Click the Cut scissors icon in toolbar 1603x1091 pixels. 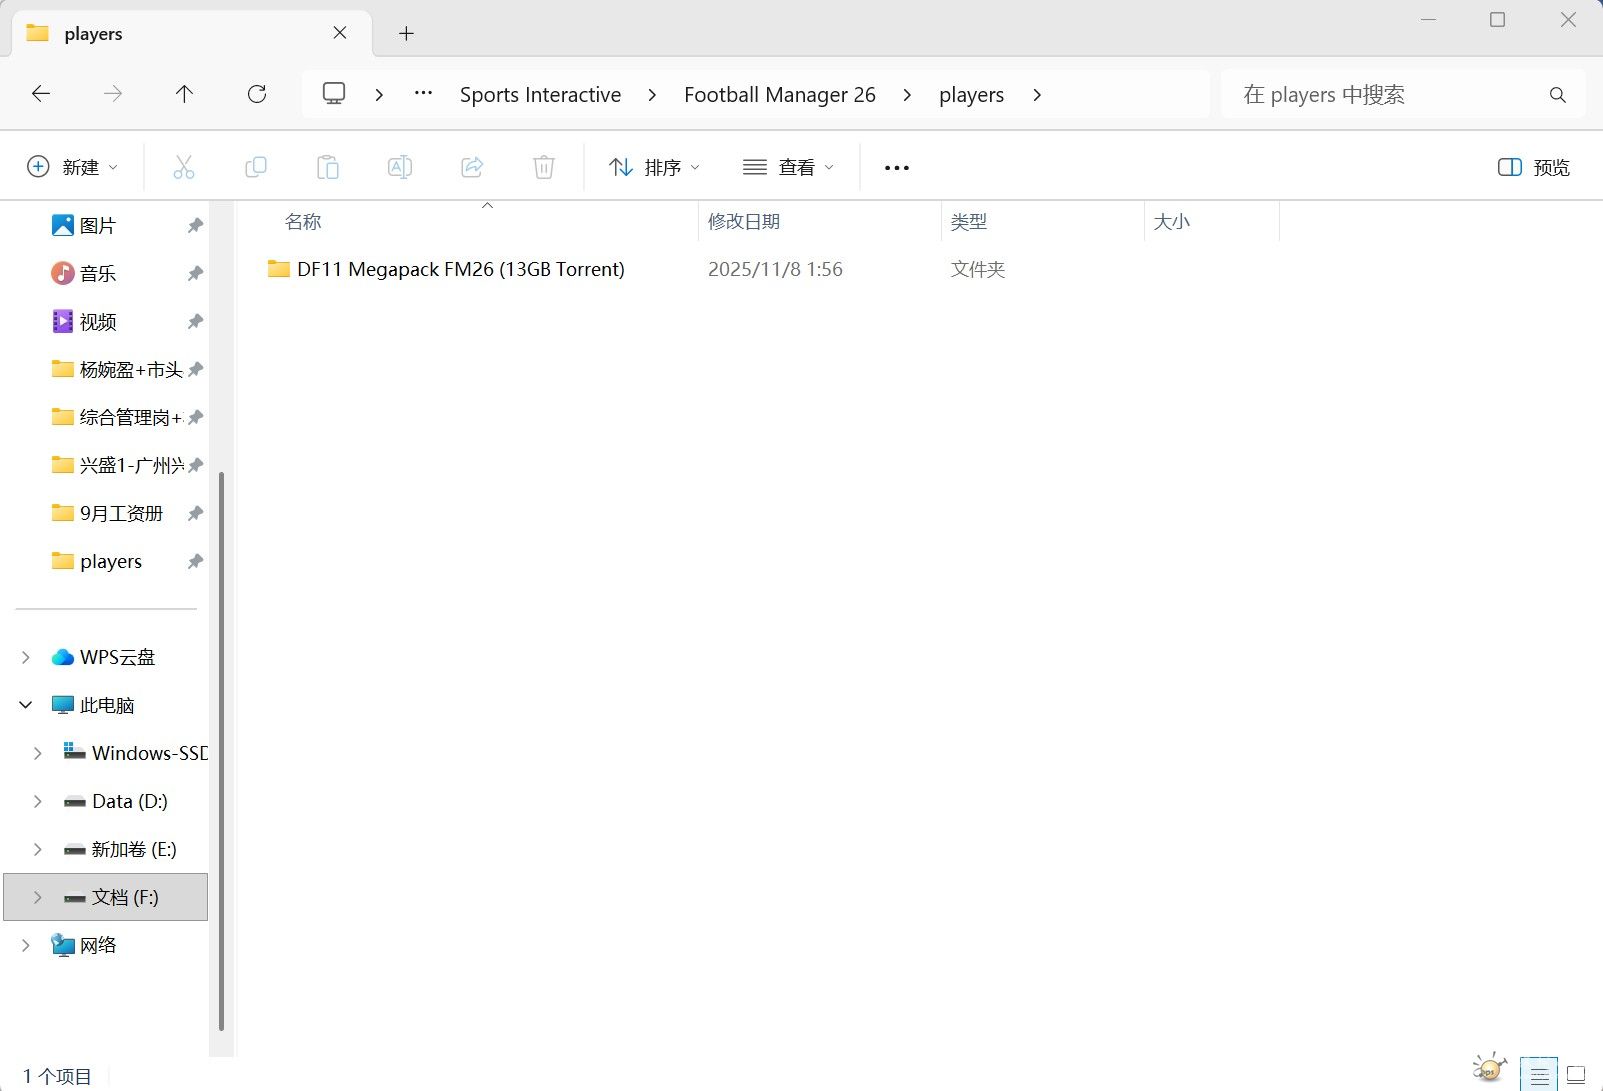[x=184, y=167]
